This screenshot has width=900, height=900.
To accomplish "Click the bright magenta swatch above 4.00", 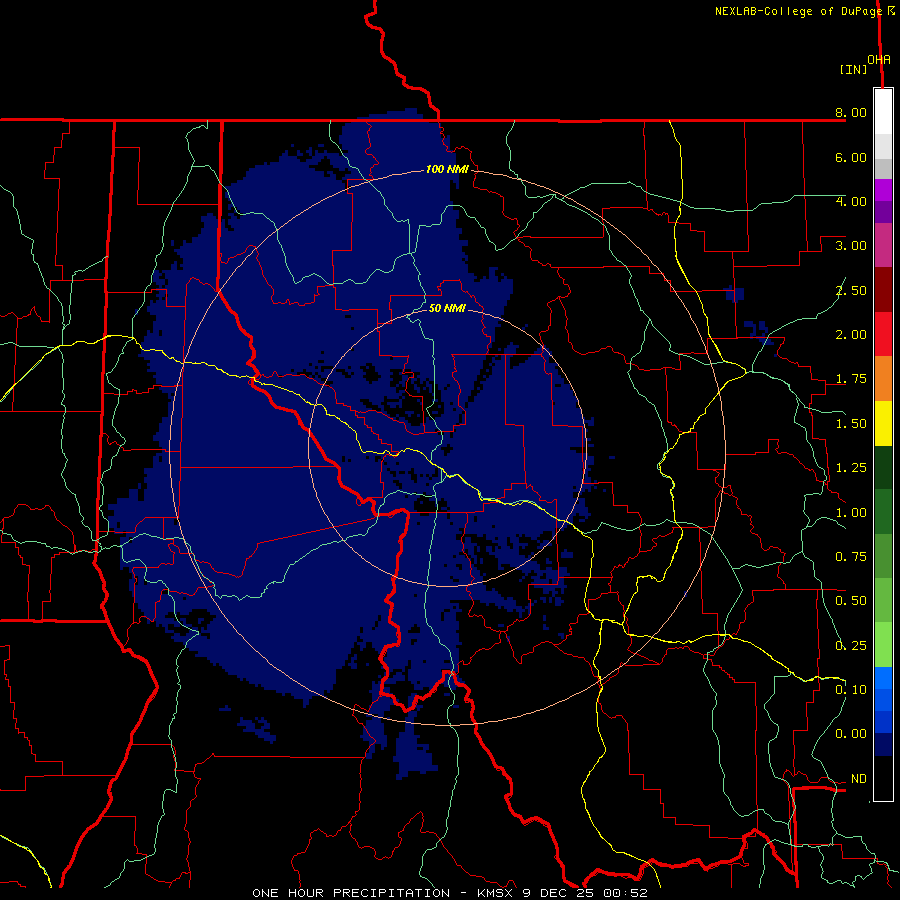I will [x=883, y=190].
